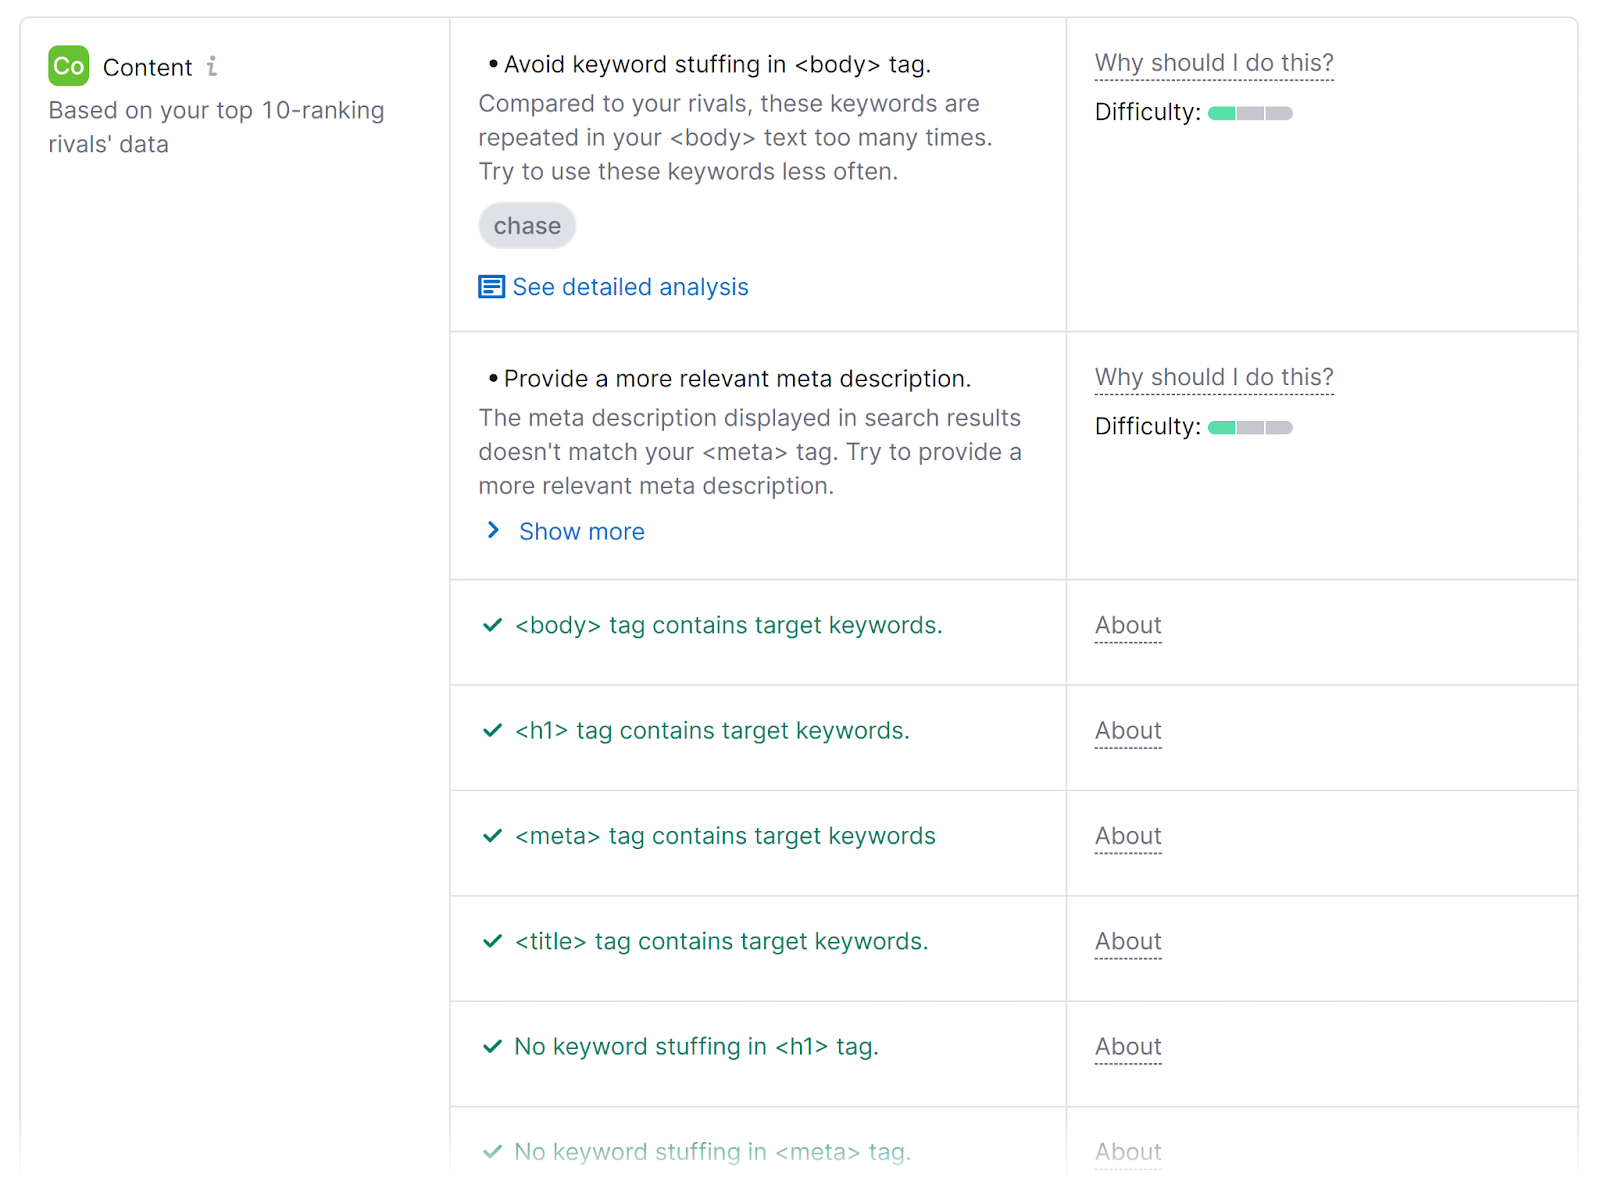Click Why should I do this for keyword stuffing
The width and height of the screenshot is (1600, 1188).
[x=1213, y=62]
